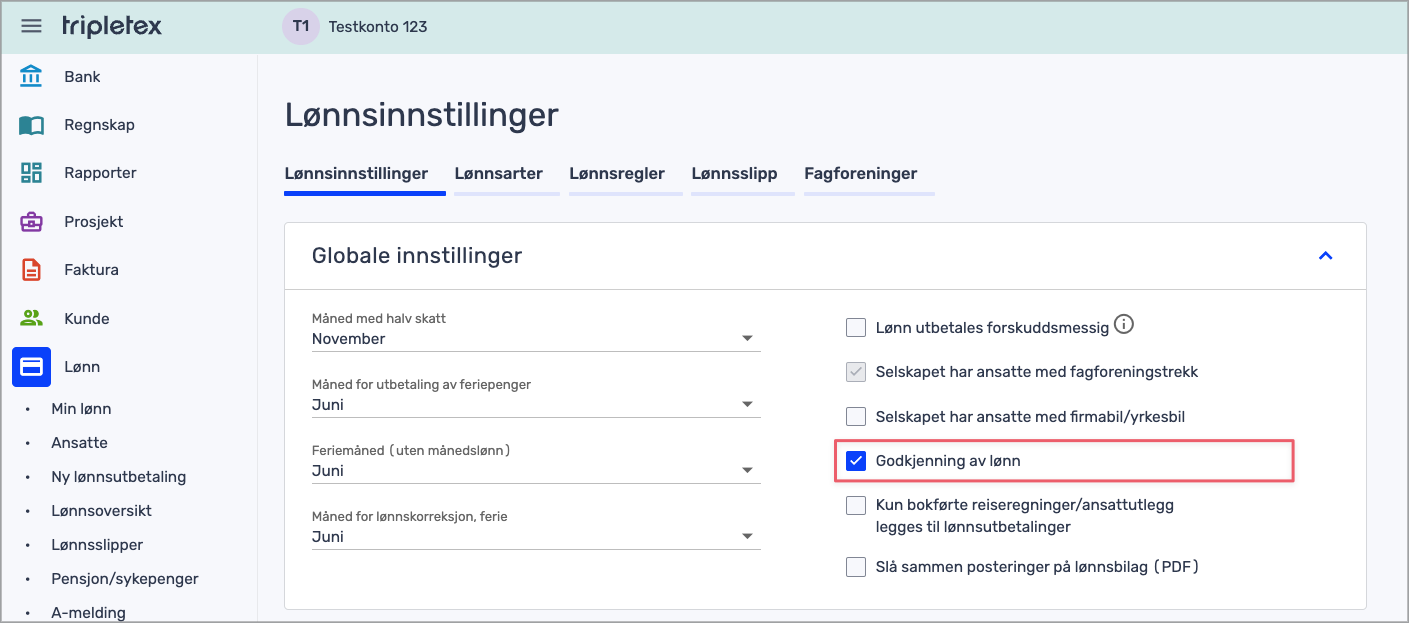Open Måned for utbetaling av feriepenger dropdown
1409x623 pixels.
(535, 405)
